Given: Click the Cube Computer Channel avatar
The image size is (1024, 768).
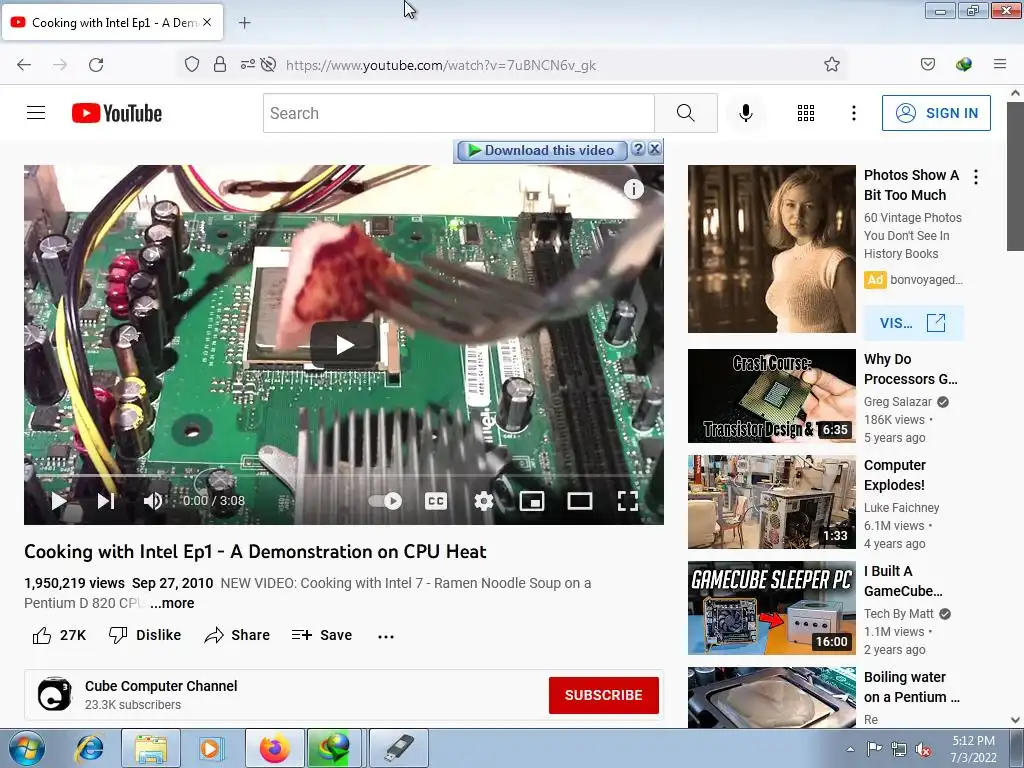Looking at the screenshot, I should click(x=54, y=694).
